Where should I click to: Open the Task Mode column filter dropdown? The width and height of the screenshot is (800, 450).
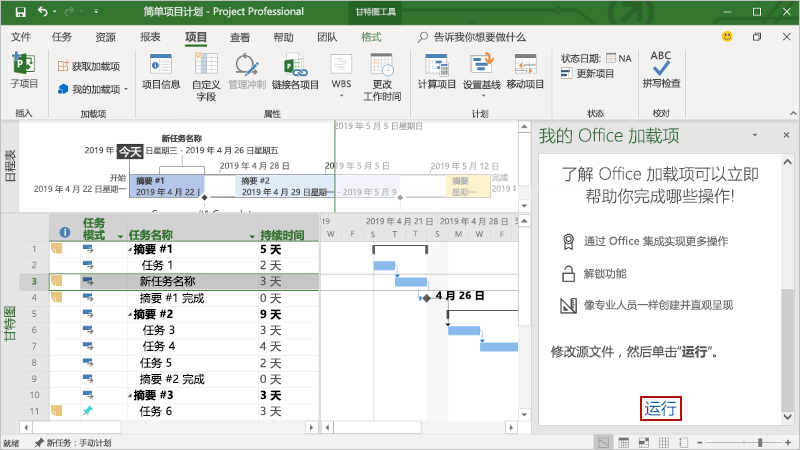tap(120, 236)
